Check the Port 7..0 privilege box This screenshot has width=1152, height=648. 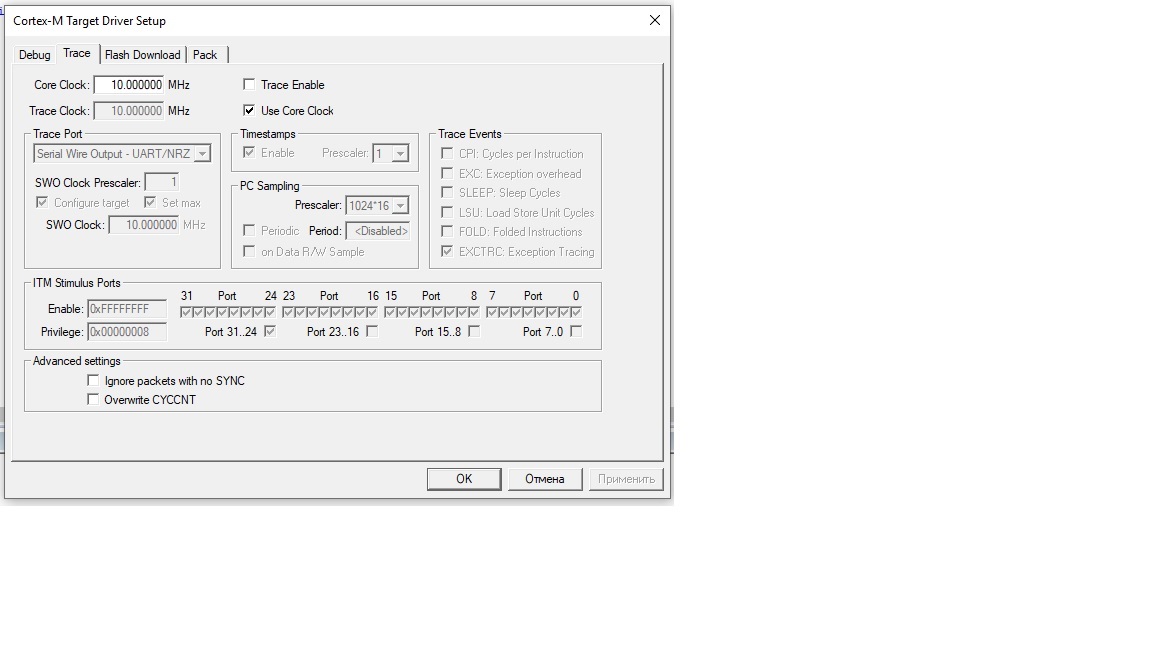(576, 332)
